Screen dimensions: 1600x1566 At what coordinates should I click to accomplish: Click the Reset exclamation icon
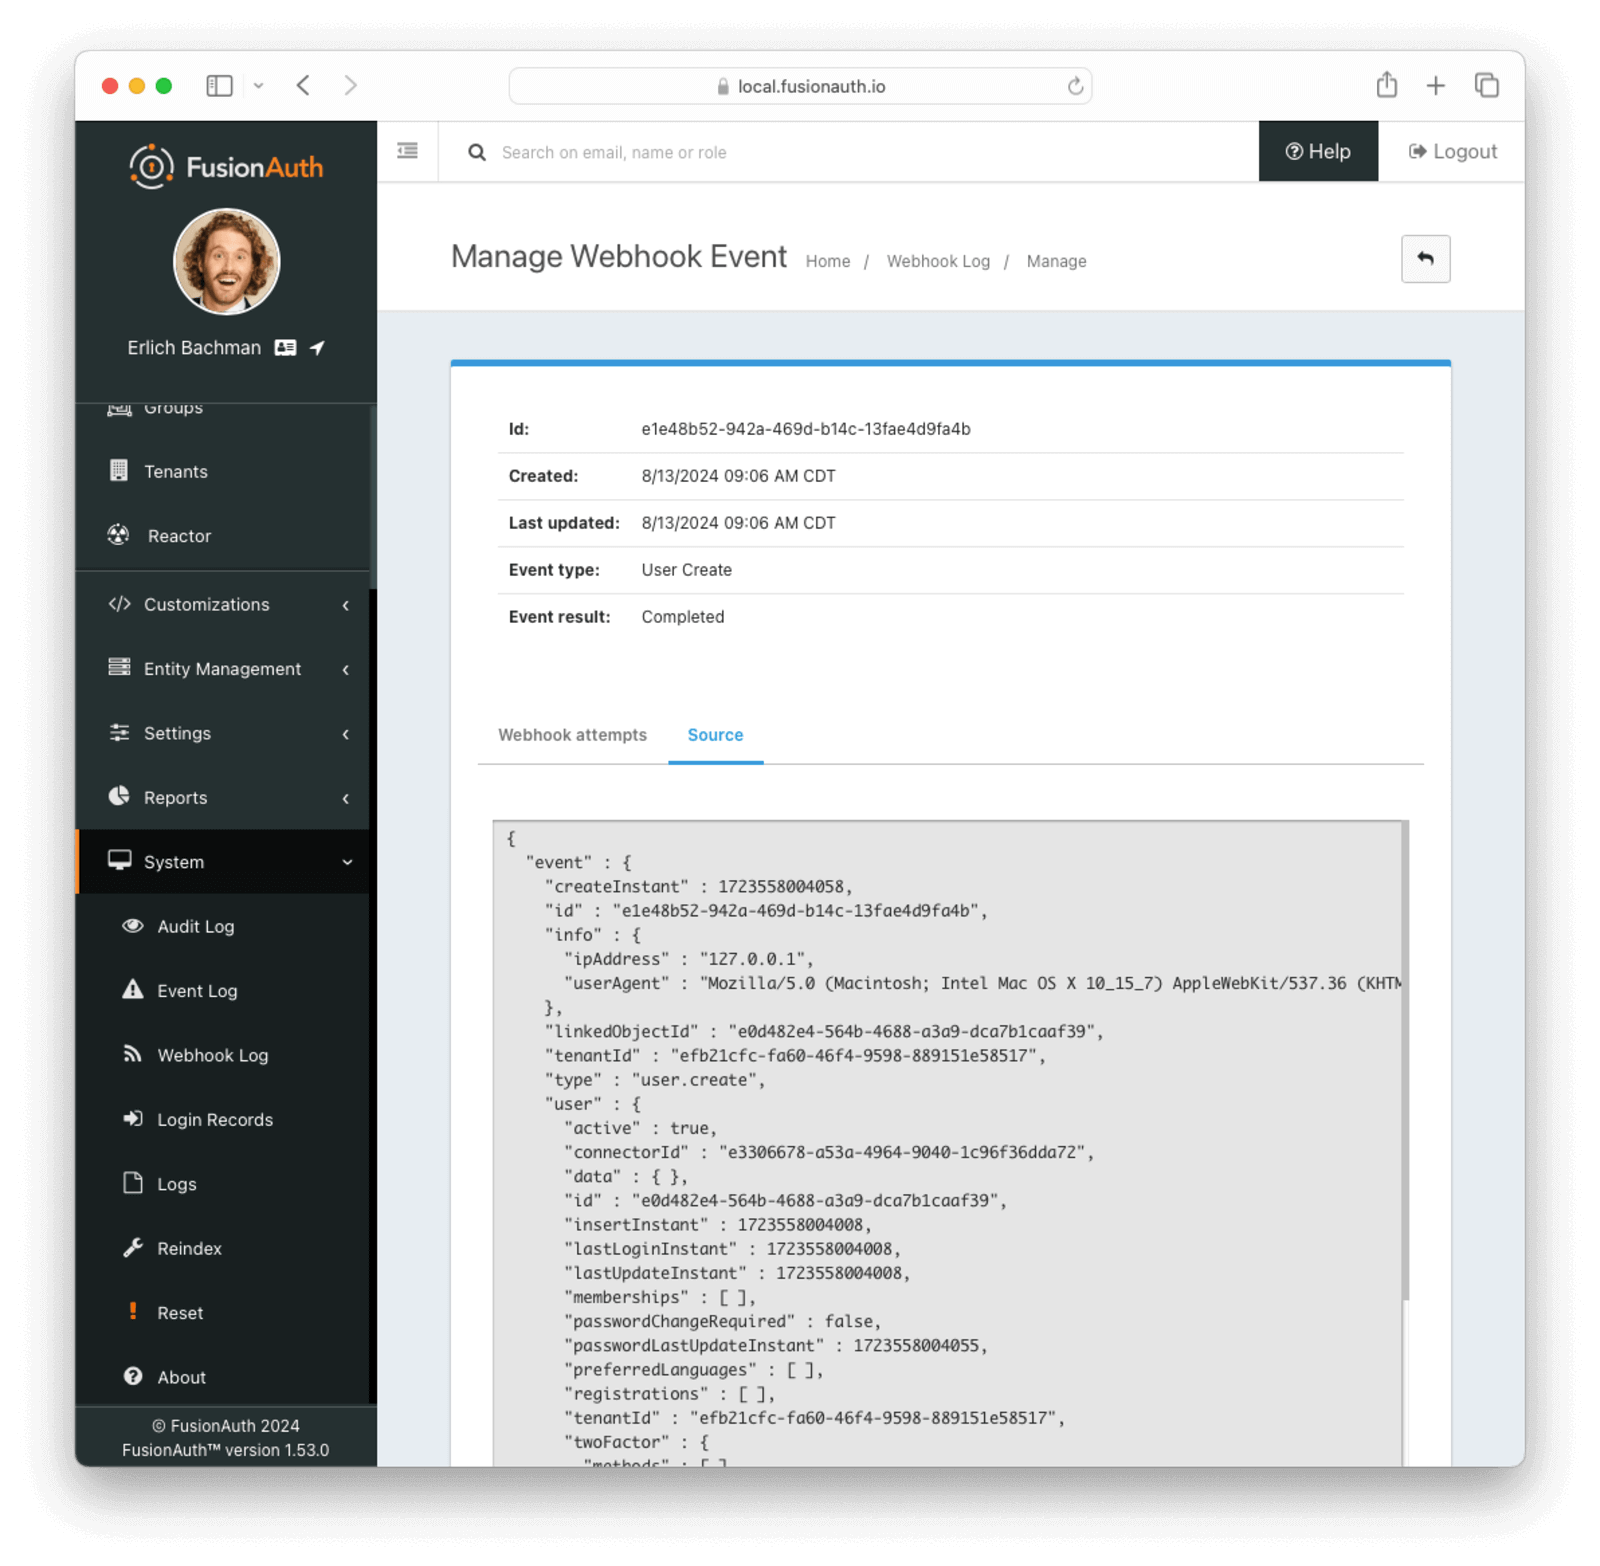coord(132,1311)
